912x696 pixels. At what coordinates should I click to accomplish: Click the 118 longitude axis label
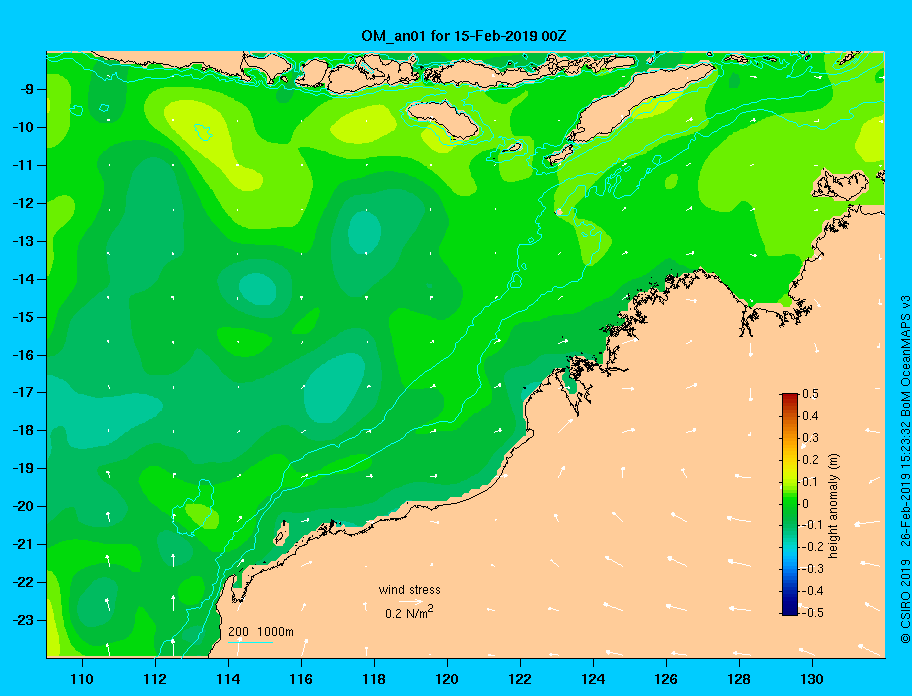(x=374, y=679)
